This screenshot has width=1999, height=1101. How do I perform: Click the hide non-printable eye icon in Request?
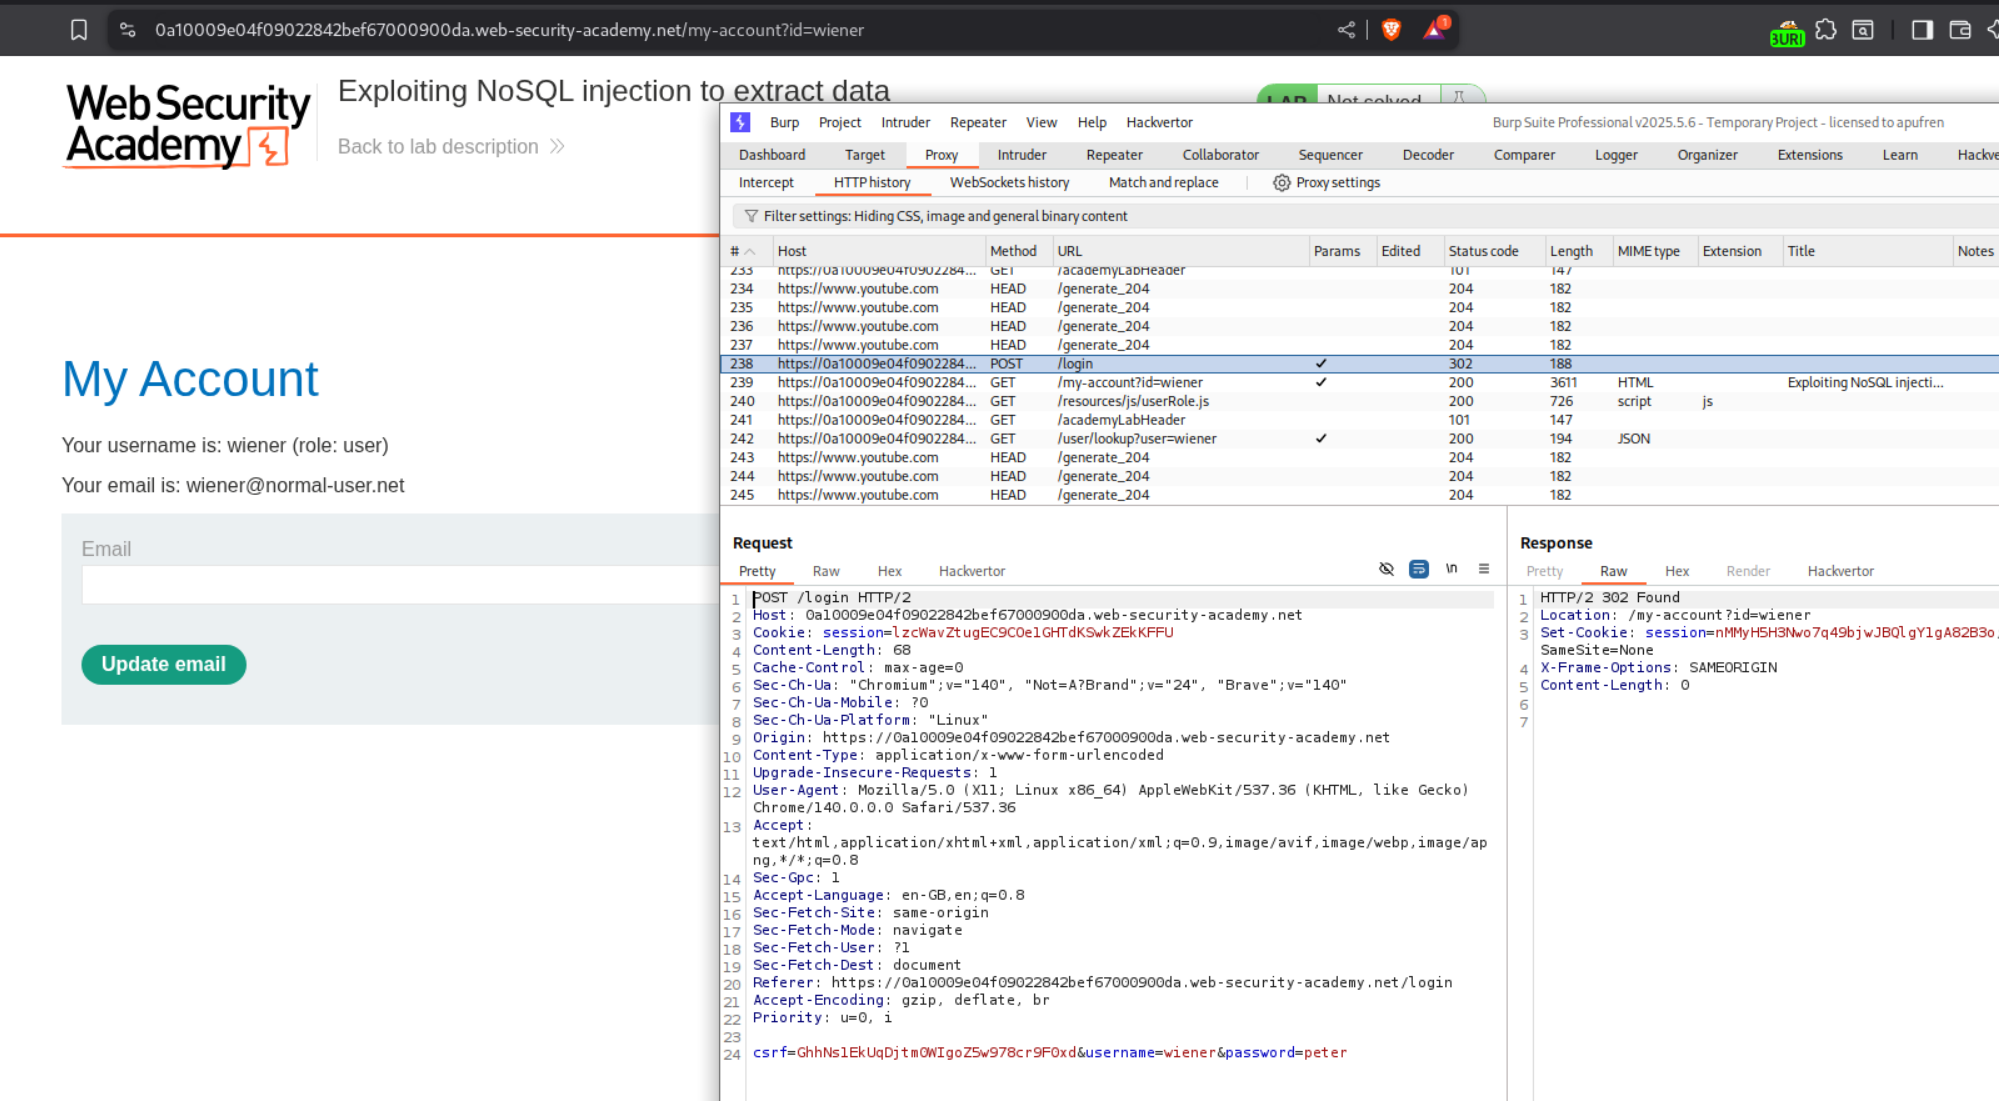coord(1386,569)
